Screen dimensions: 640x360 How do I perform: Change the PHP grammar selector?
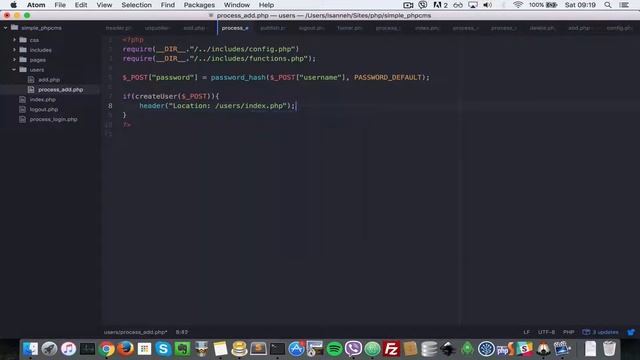tap(569, 332)
